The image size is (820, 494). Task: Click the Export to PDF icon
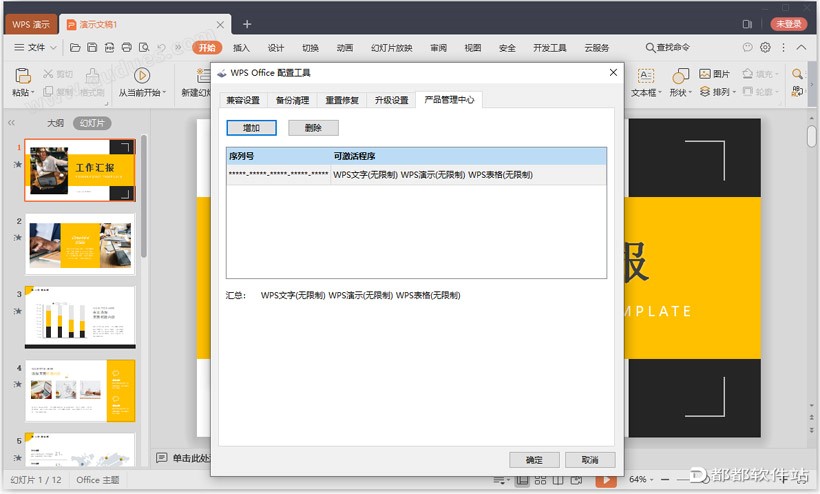(109, 48)
